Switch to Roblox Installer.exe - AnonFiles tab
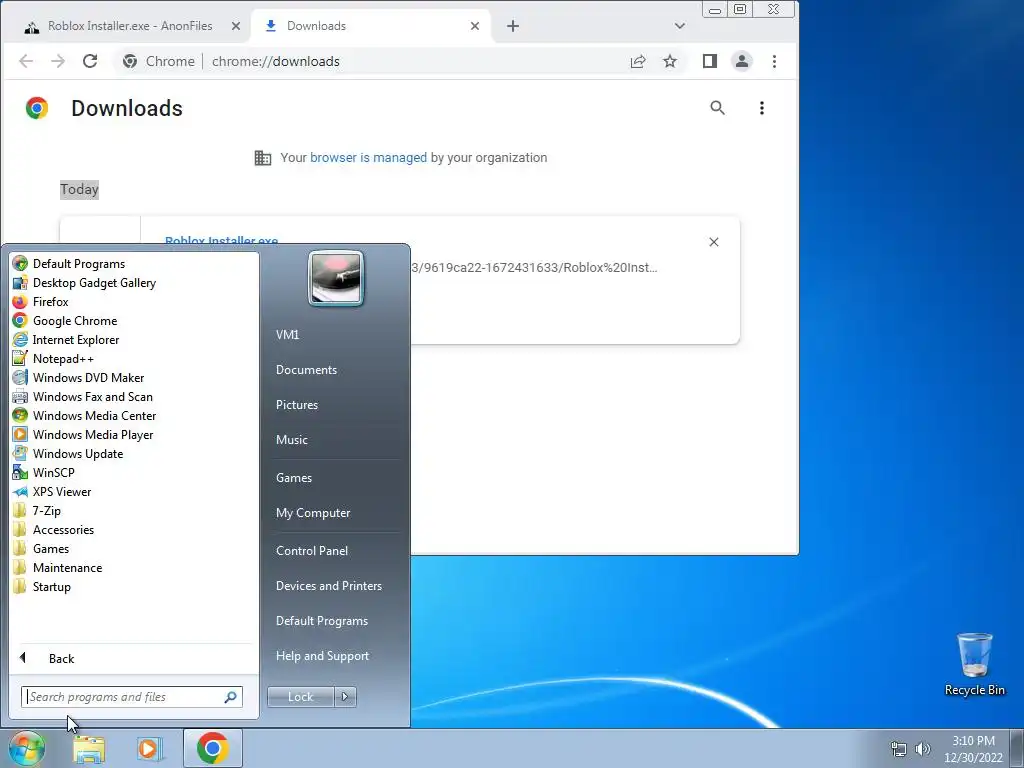Viewport: 1024px width, 768px height. [130, 26]
